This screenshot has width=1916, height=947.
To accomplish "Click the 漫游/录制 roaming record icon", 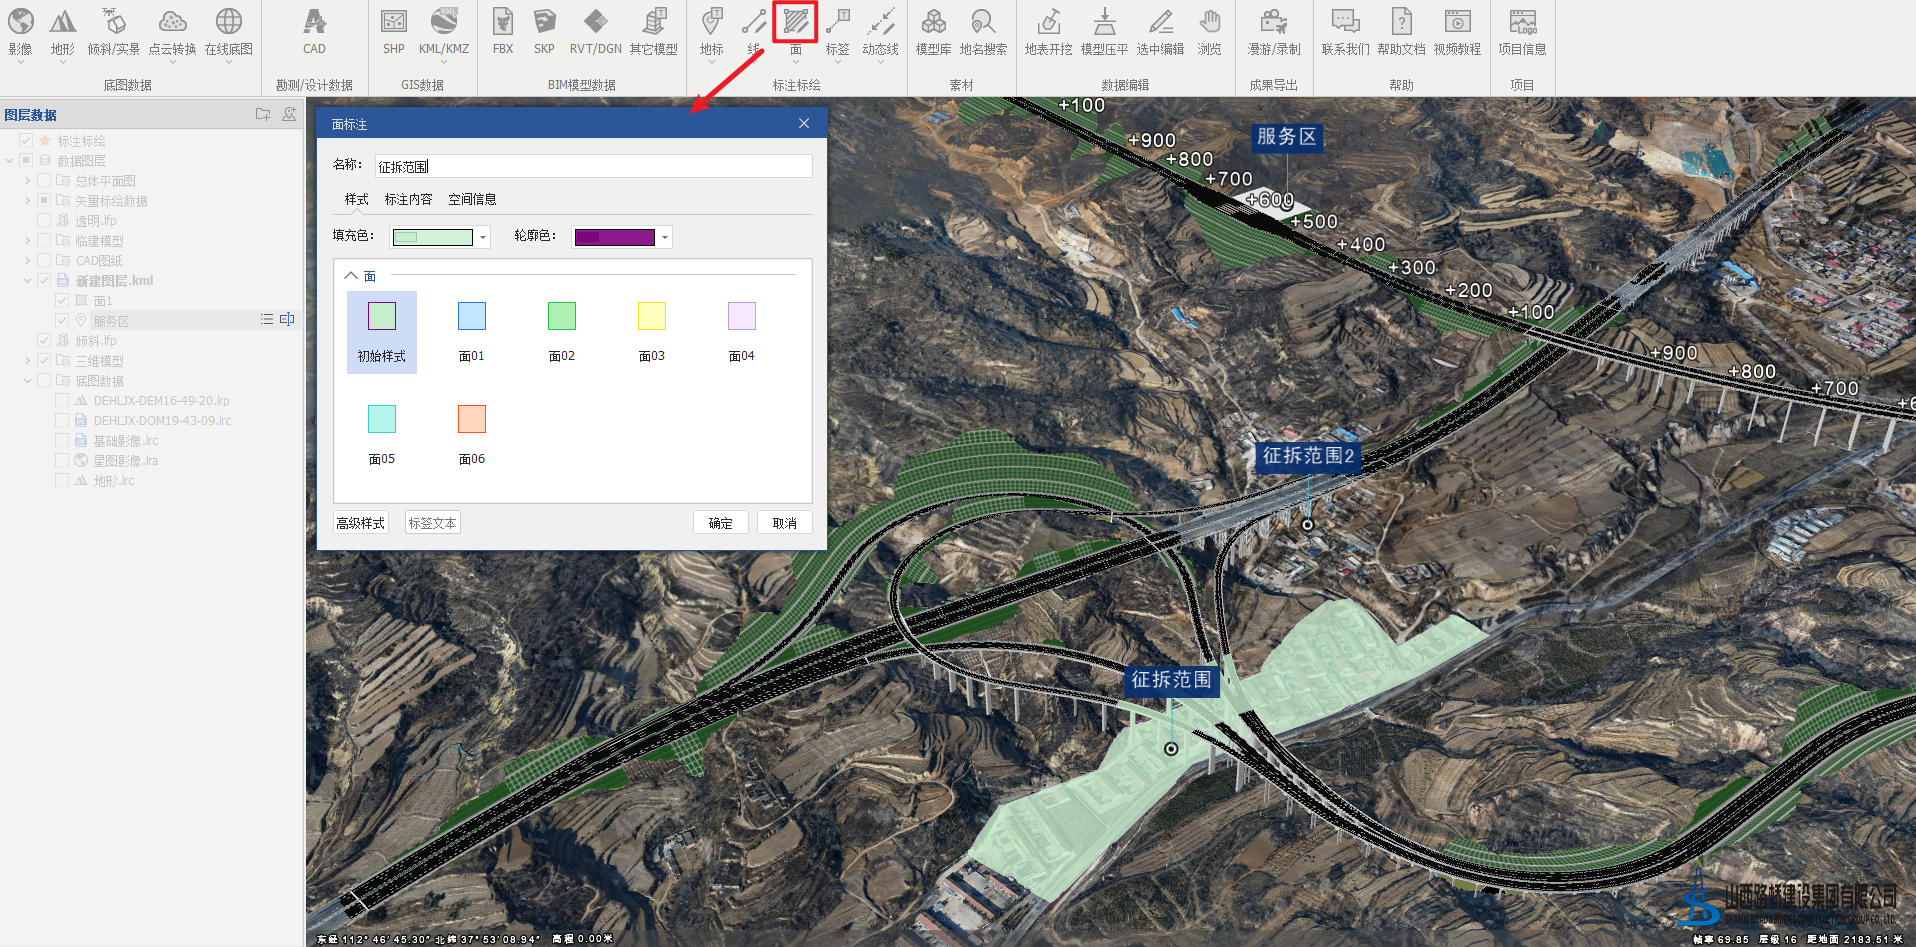I will point(1273,23).
